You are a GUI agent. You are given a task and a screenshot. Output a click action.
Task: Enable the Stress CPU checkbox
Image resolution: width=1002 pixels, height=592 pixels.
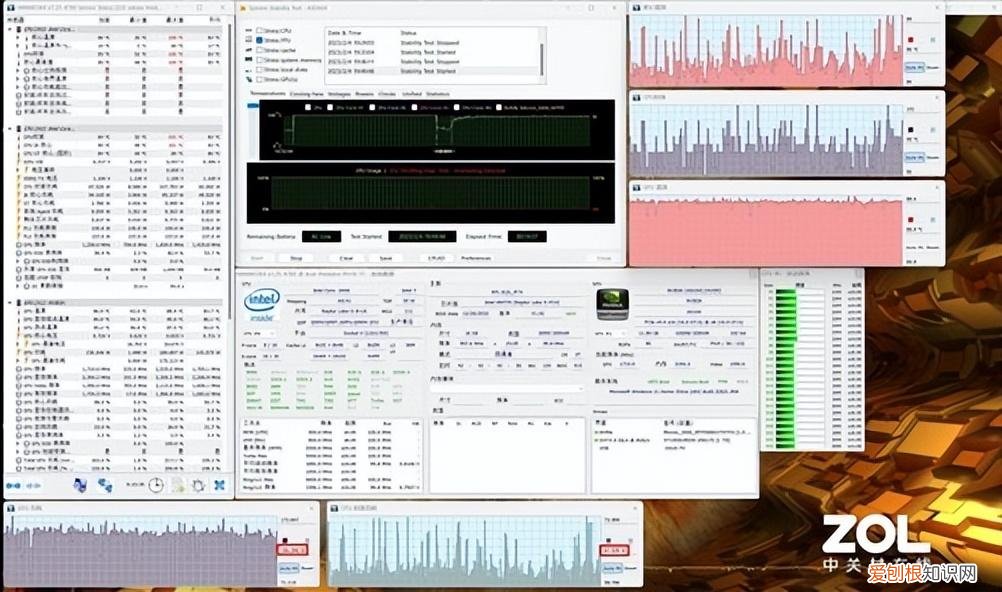click(x=262, y=32)
